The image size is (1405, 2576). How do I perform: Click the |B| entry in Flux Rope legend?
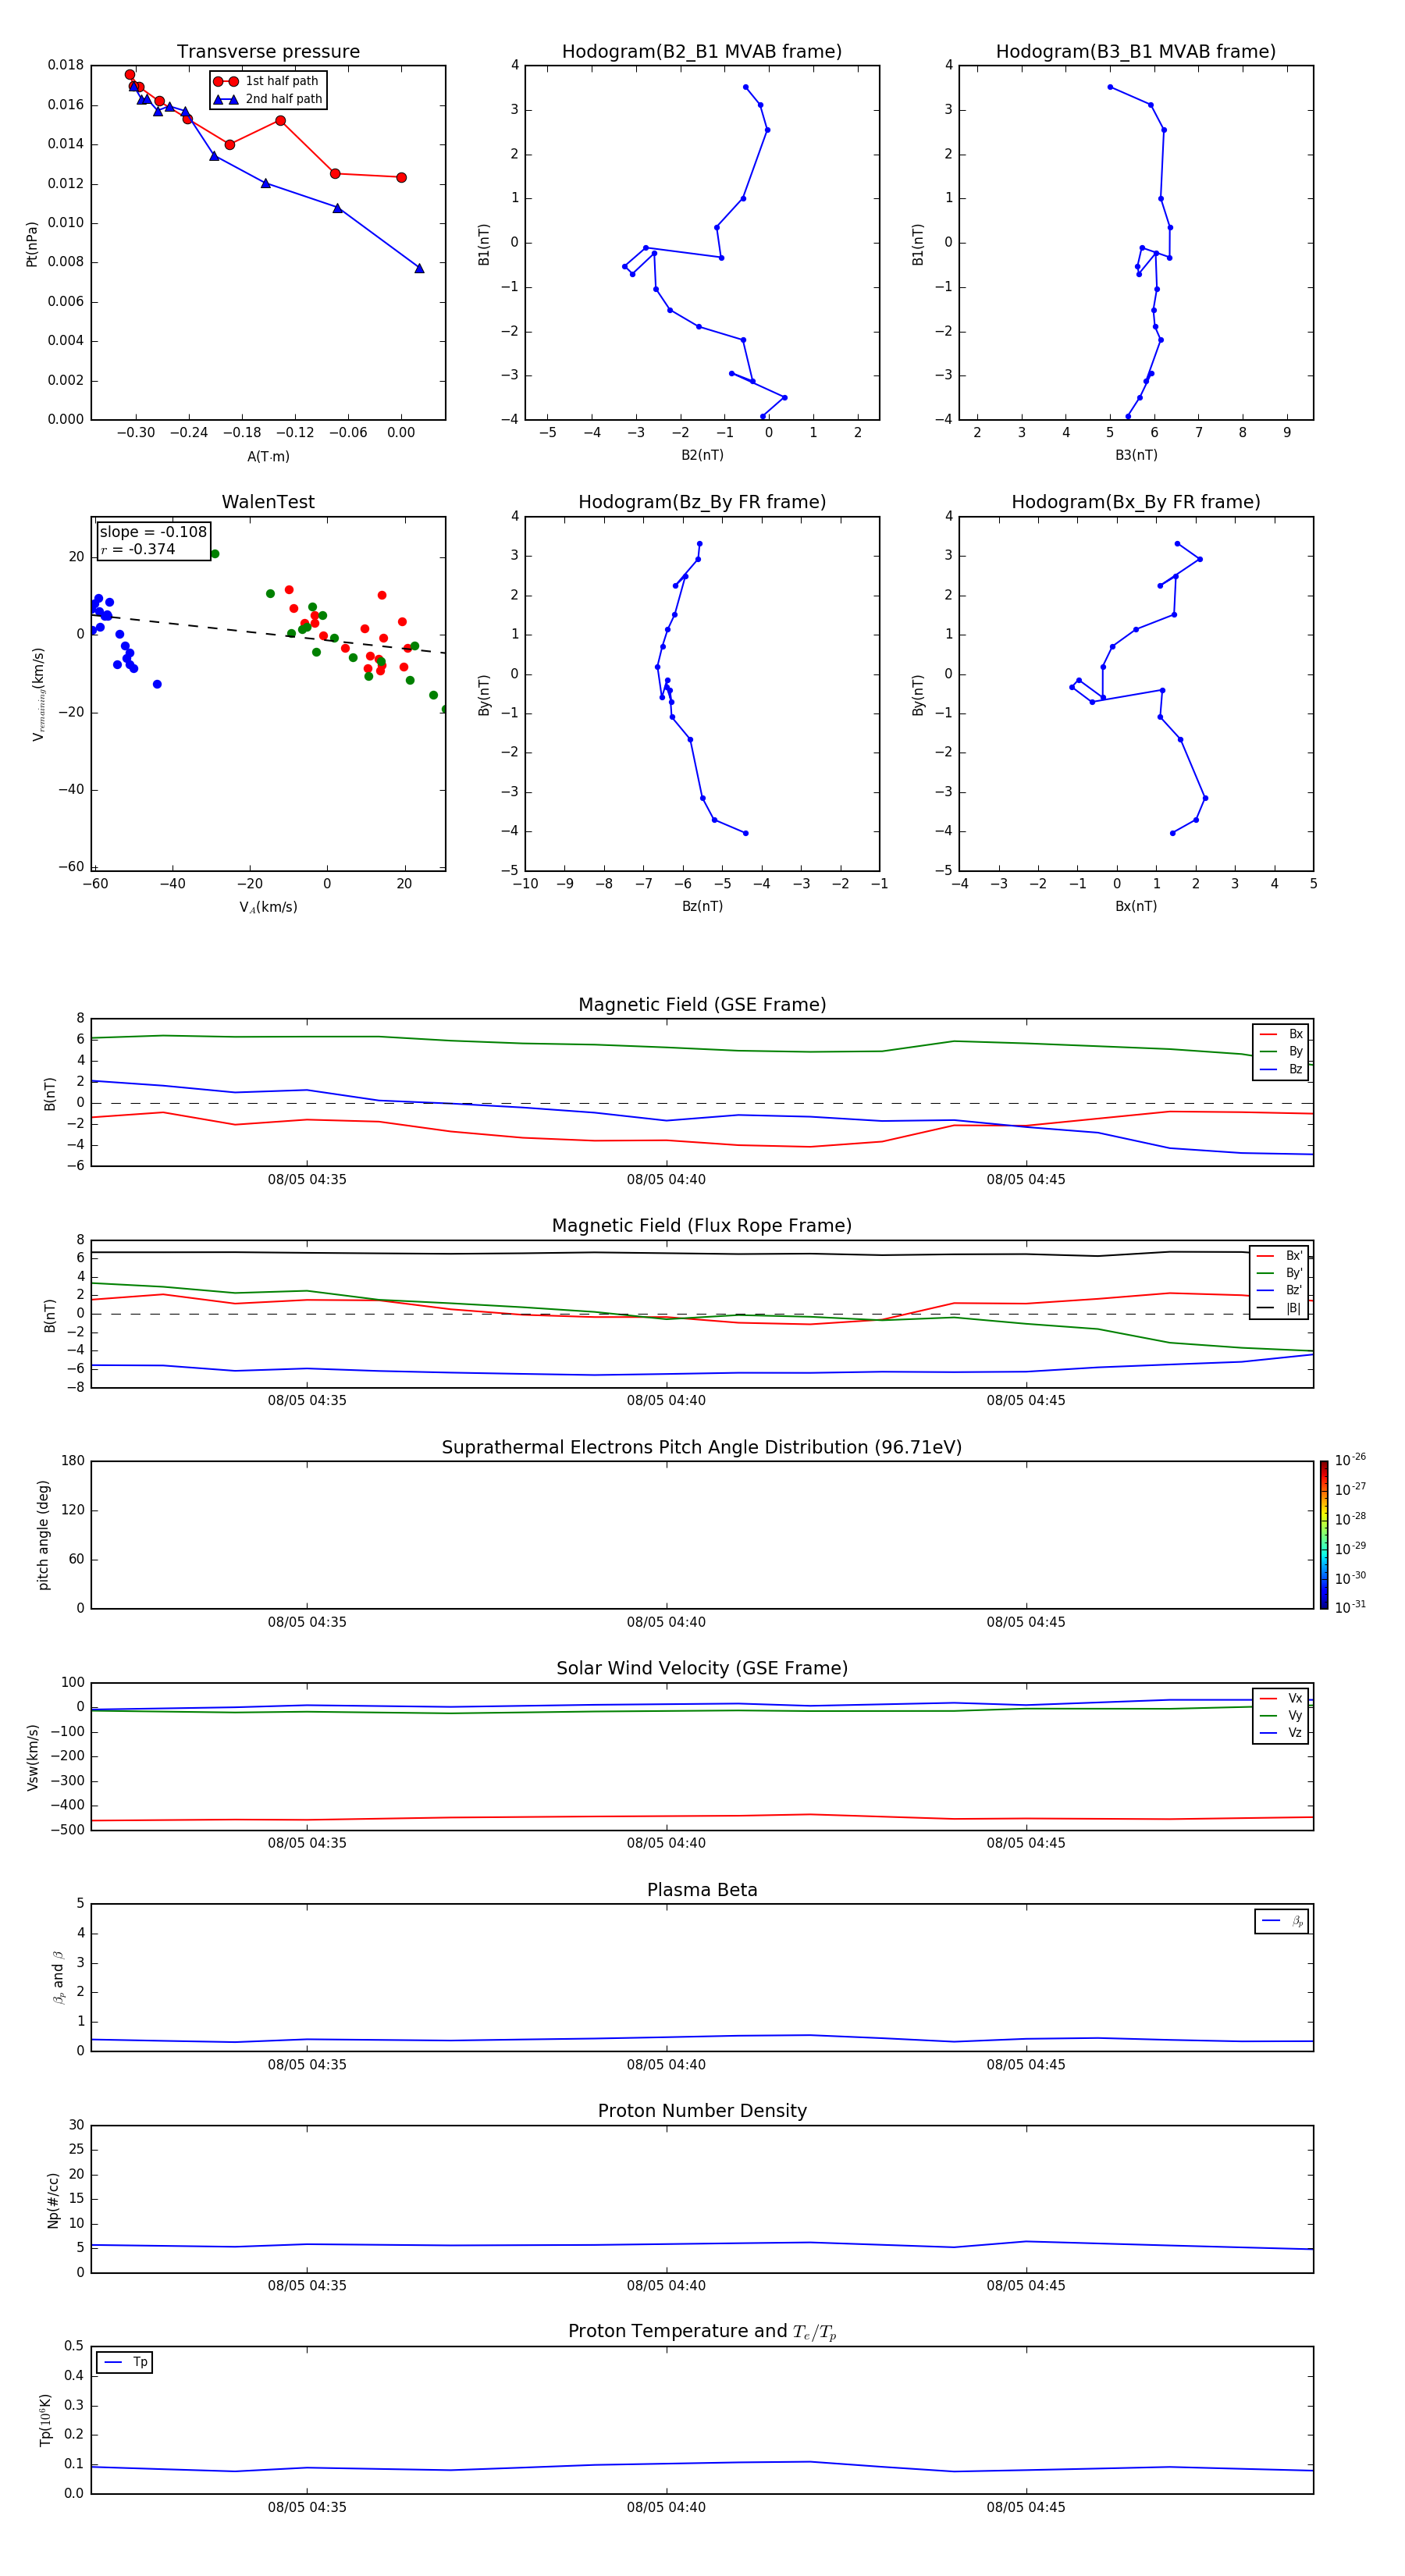click(x=1279, y=1308)
